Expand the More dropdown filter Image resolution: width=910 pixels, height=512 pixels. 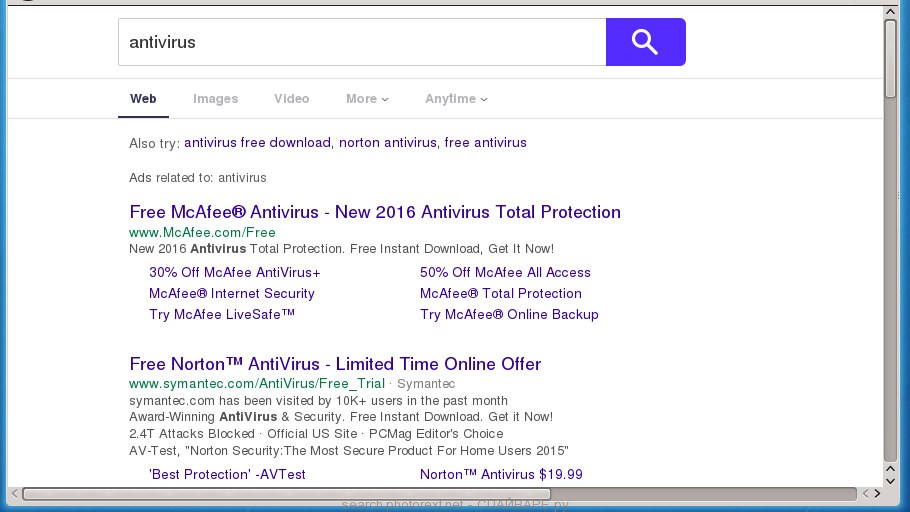367,99
